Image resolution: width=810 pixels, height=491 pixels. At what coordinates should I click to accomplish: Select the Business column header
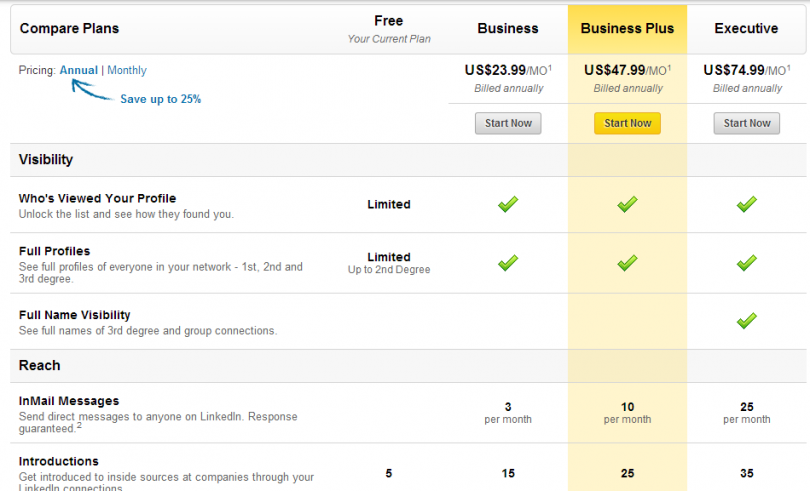pos(508,28)
